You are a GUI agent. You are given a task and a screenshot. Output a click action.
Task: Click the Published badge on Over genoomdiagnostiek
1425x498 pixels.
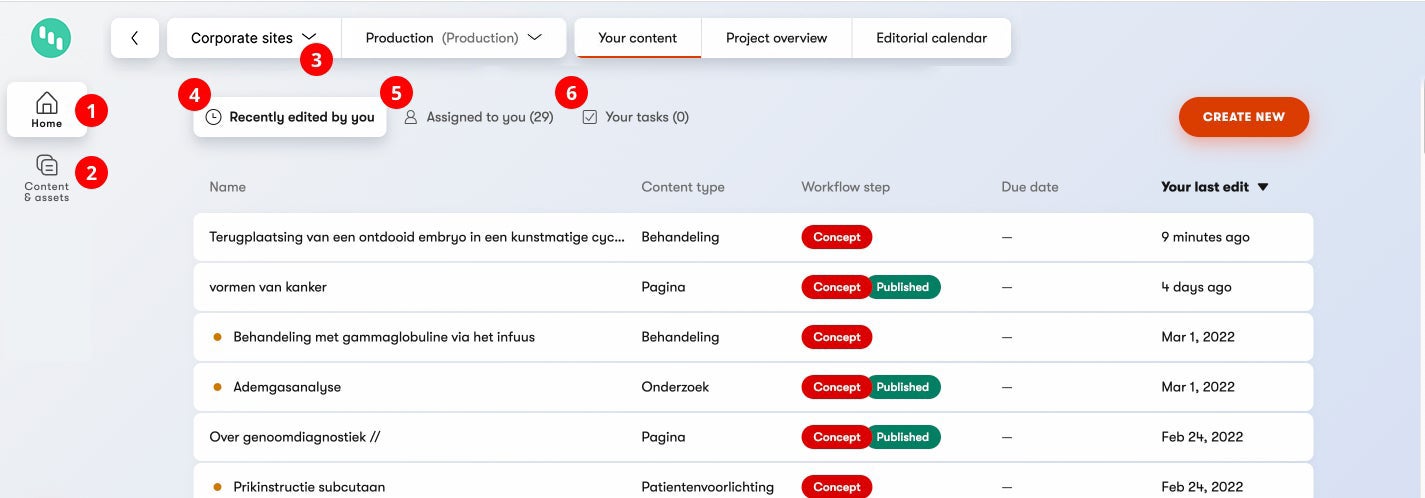pyautogui.click(x=902, y=437)
